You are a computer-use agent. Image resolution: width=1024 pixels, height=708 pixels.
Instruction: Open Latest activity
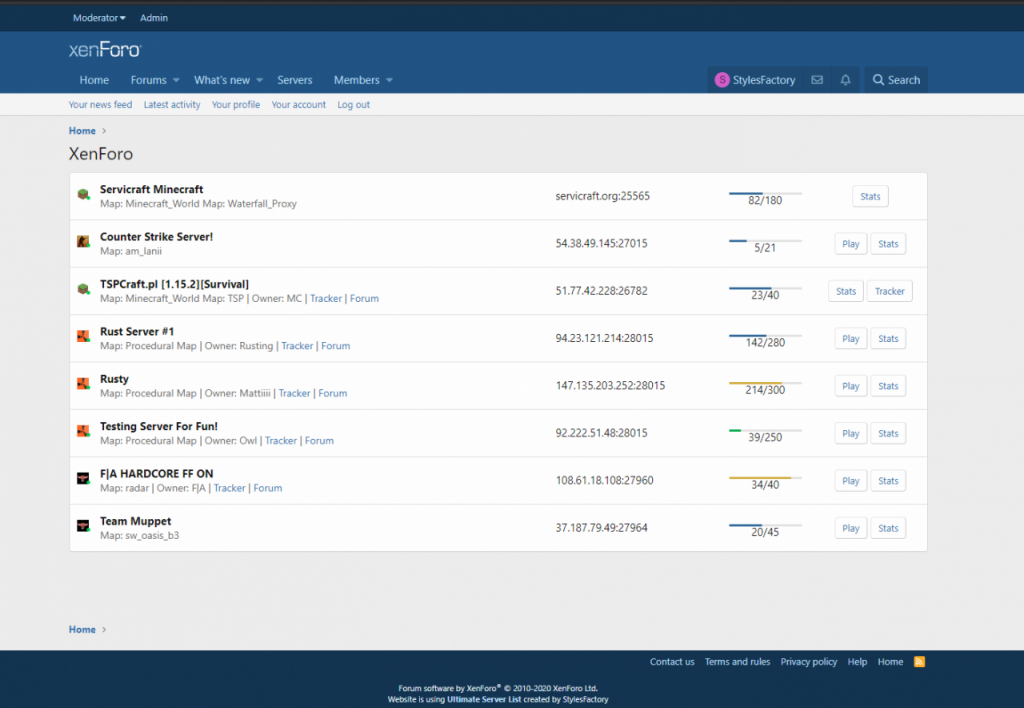pos(172,105)
